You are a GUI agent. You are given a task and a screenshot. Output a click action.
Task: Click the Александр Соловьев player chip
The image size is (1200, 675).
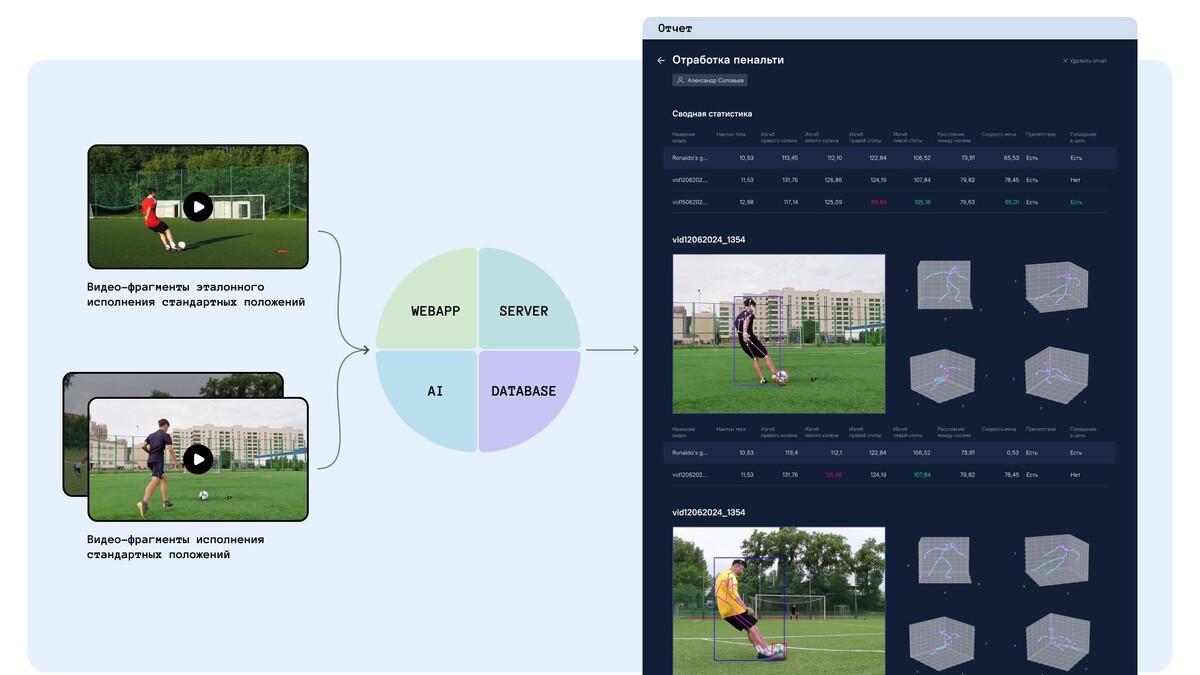(710, 80)
